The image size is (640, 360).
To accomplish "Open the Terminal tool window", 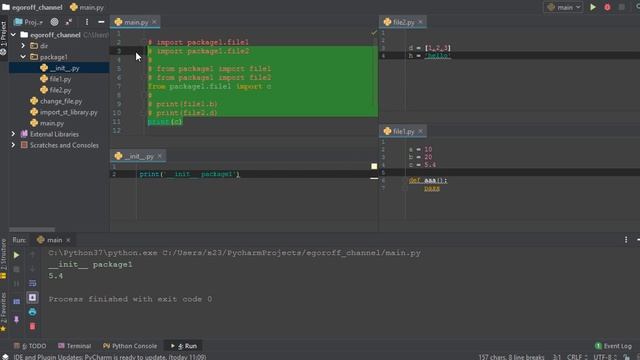I will pyautogui.click(x=74, y=346).
